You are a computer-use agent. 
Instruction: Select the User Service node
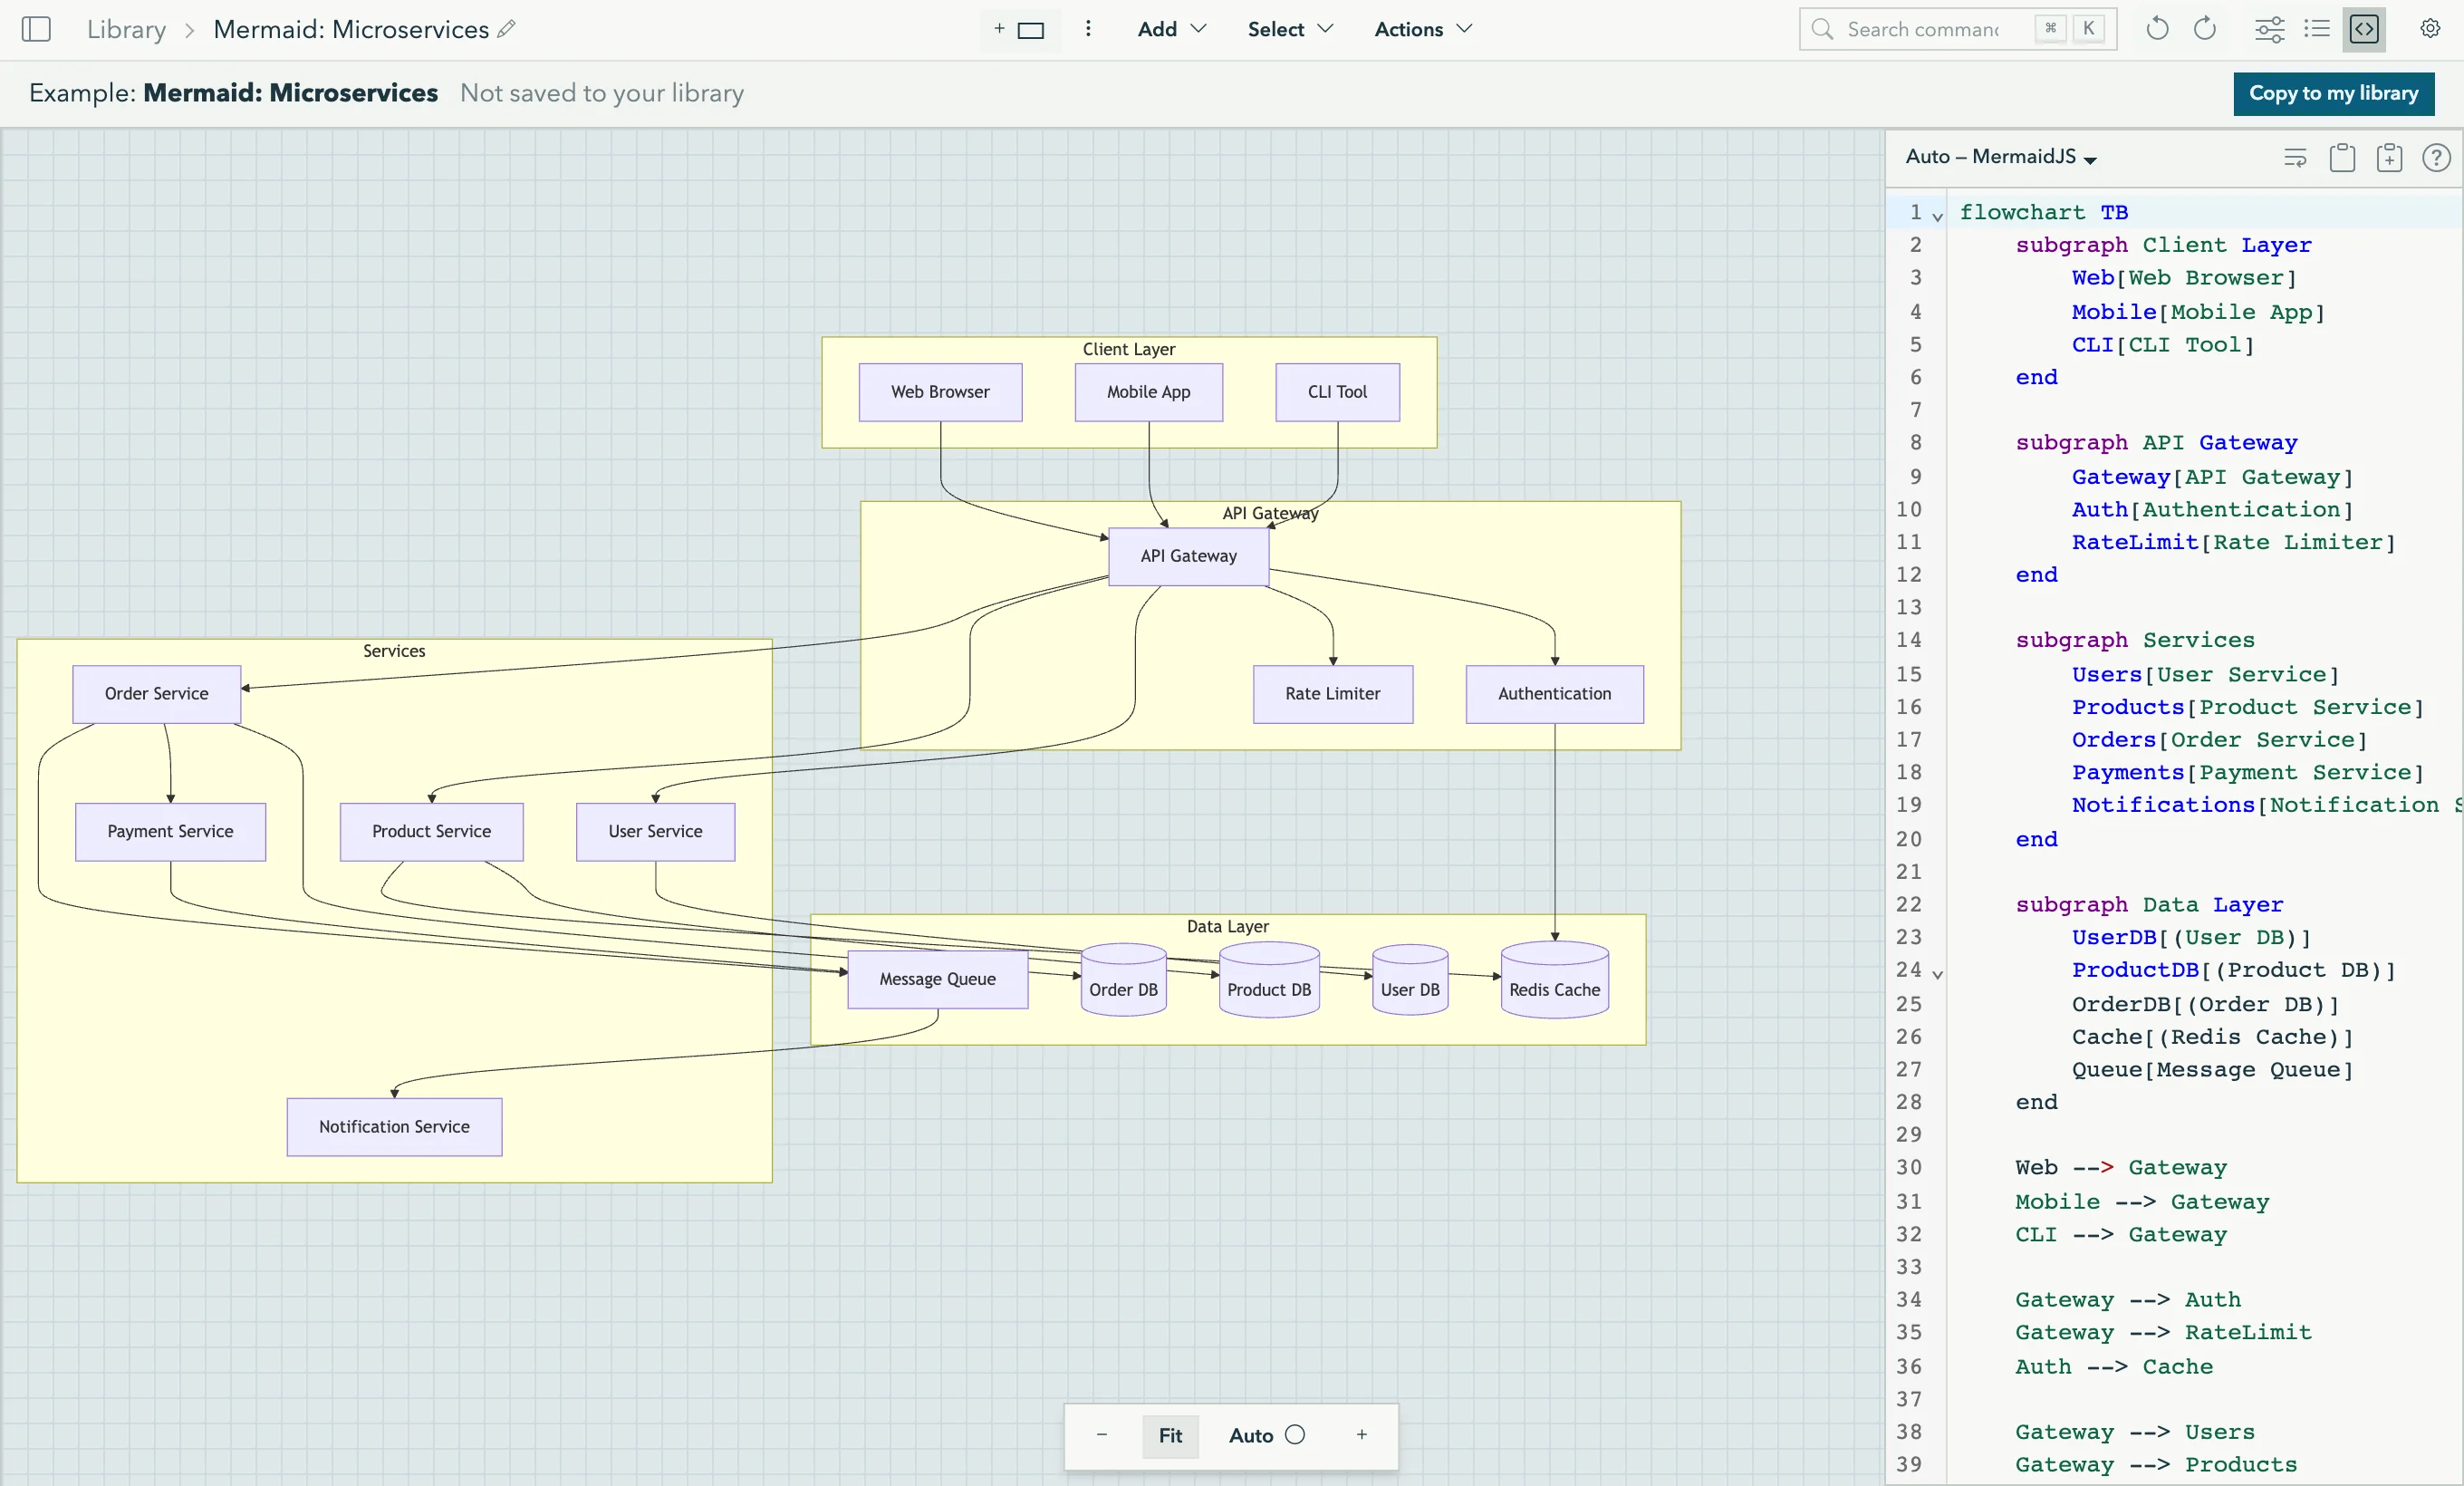pyautogui.click(x=655, y=832)
